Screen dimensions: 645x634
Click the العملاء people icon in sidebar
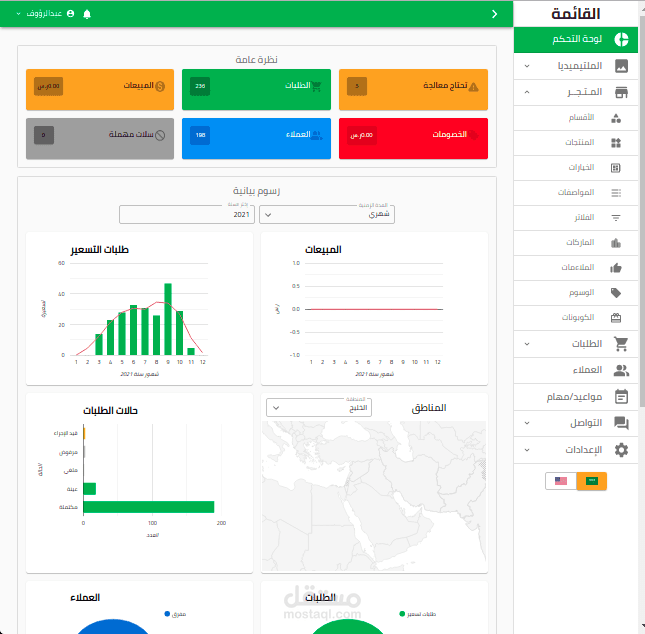tap(621, 370)
